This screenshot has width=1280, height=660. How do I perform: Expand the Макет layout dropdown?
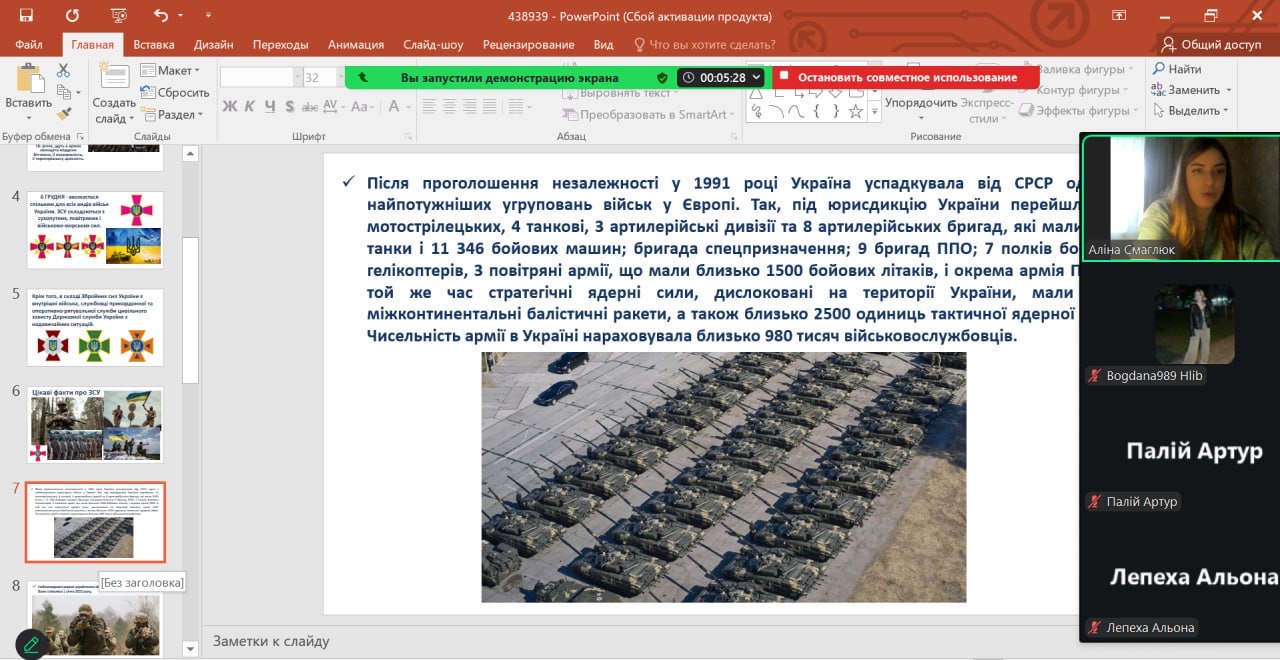170,71
